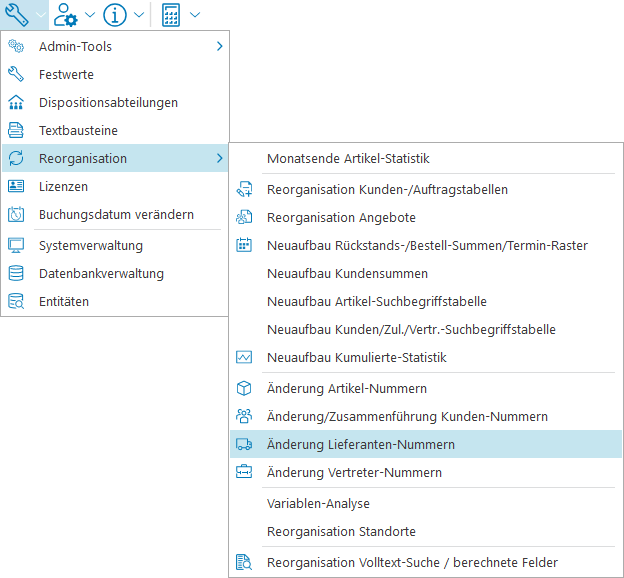Screen dimensions: 624x578
Task: Click the Lizenzen license card icon
Action: [x=16, y=186]
